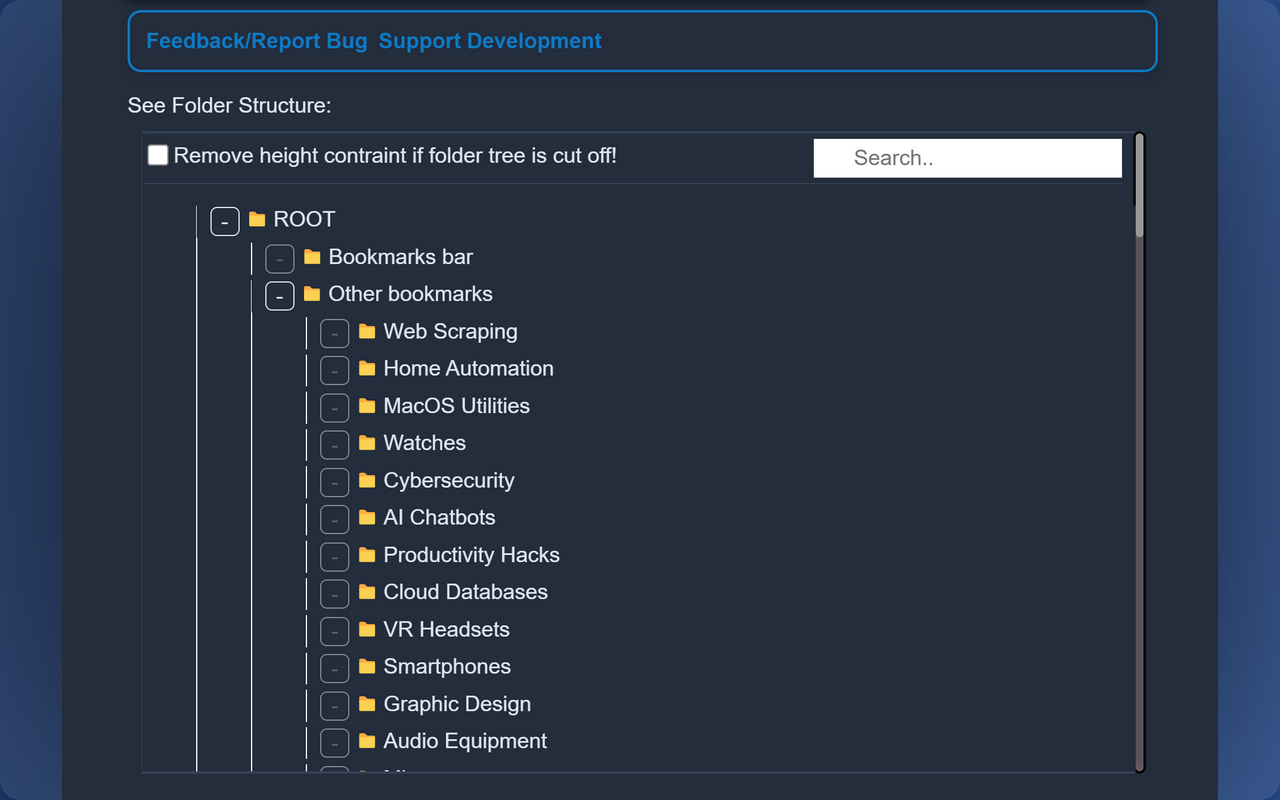Toggle the AI Chatbots expander
The width and height of the screenshot is (1280, 800).
(x=335, y=519)
